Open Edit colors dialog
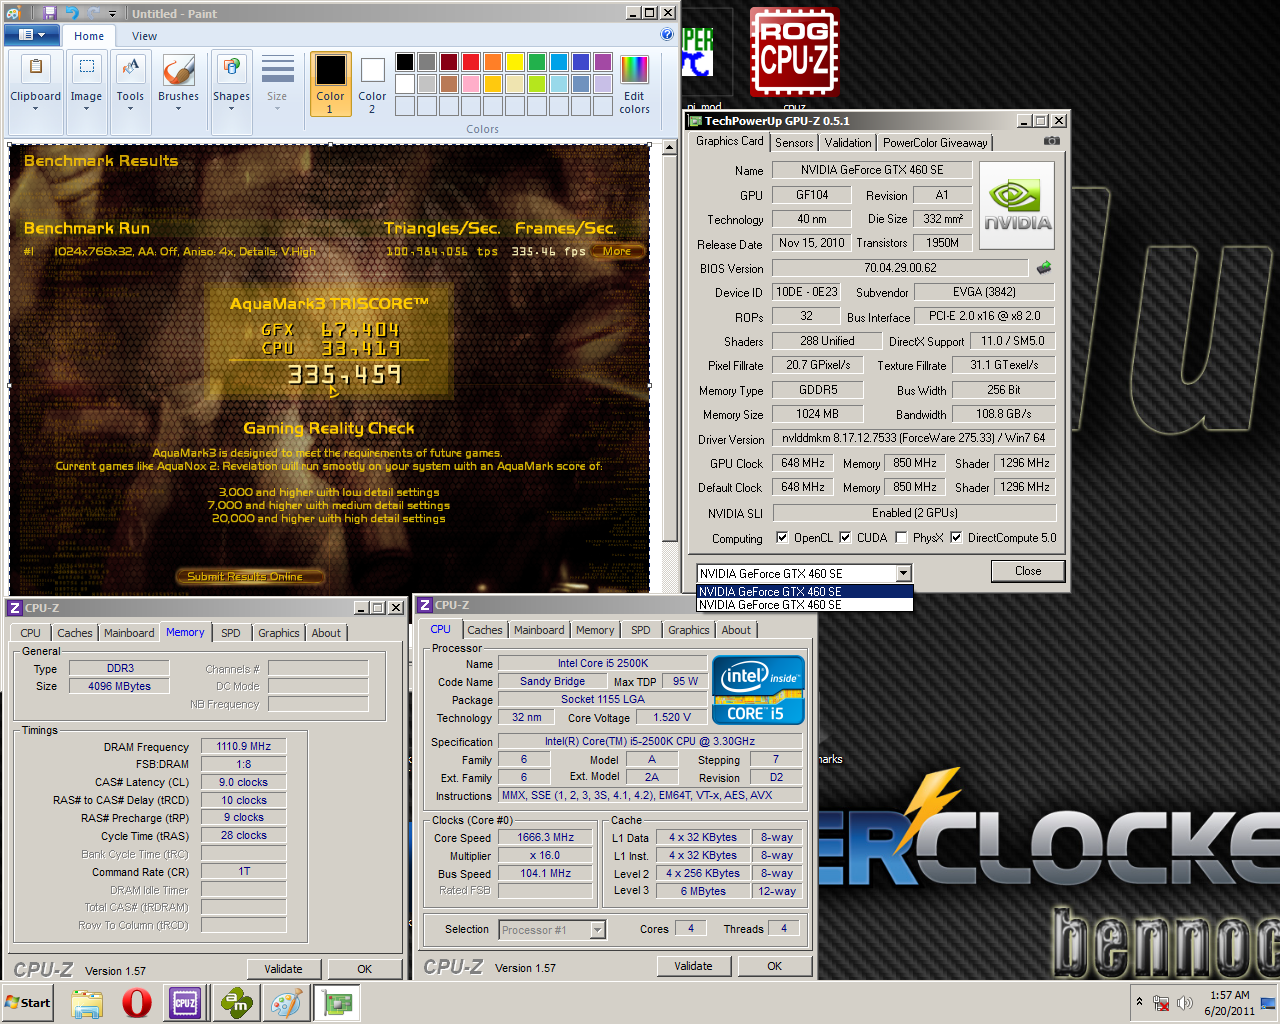Screen dimensions: 1280x1024 pyautogui.click(x=634, y=85)
